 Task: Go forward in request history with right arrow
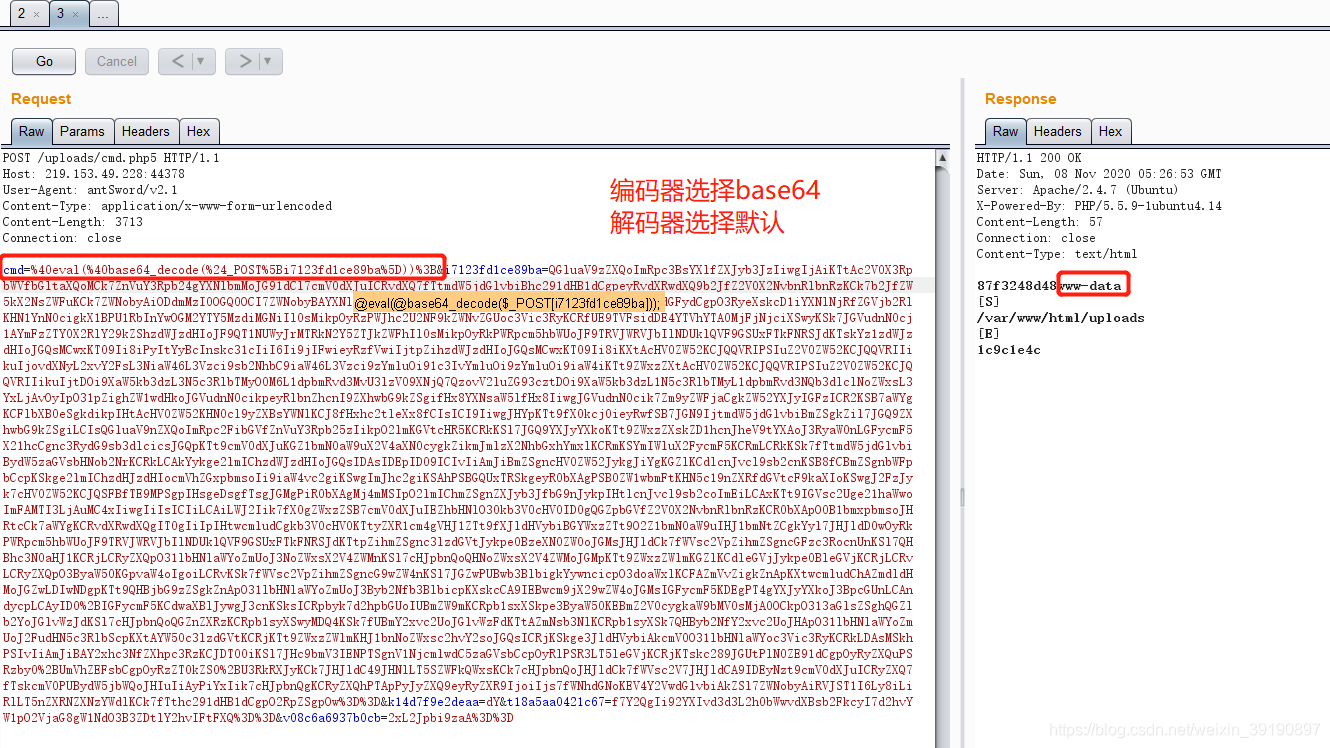pos(244,61)
